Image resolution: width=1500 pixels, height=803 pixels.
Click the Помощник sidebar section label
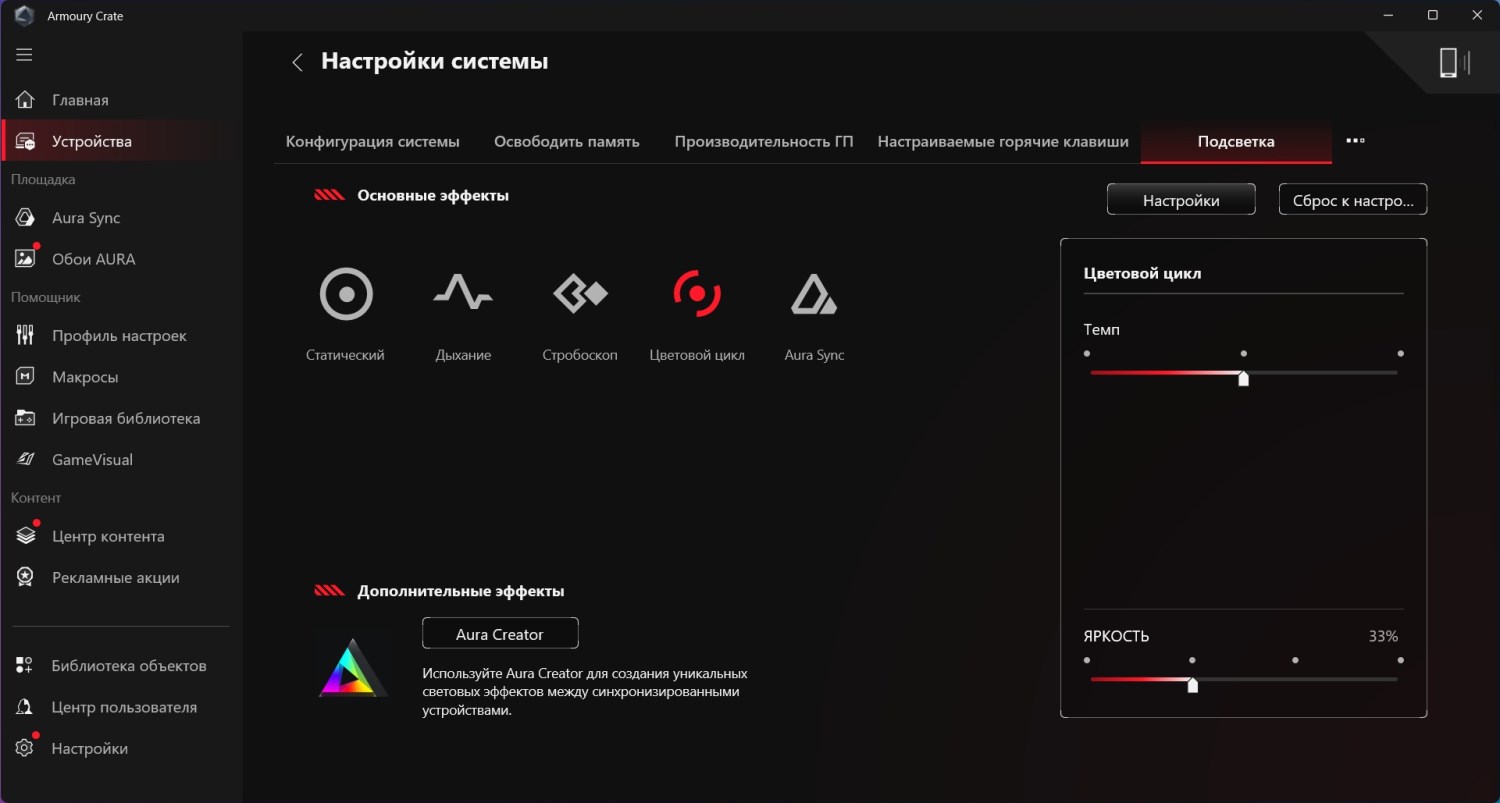(46, 297)
